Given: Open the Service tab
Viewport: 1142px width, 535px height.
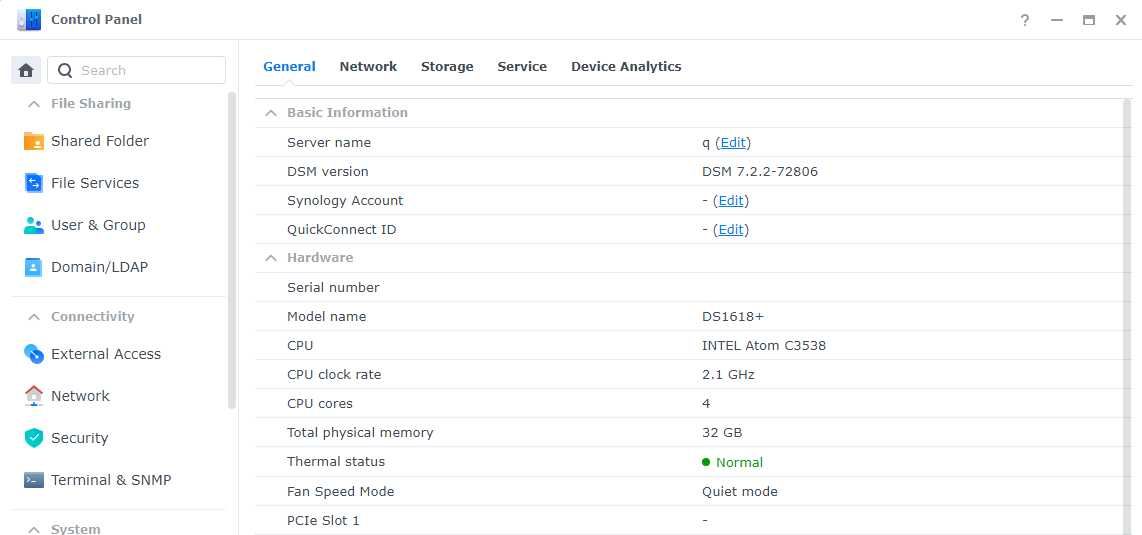Looking at the screenshot, I should [522, 66].
